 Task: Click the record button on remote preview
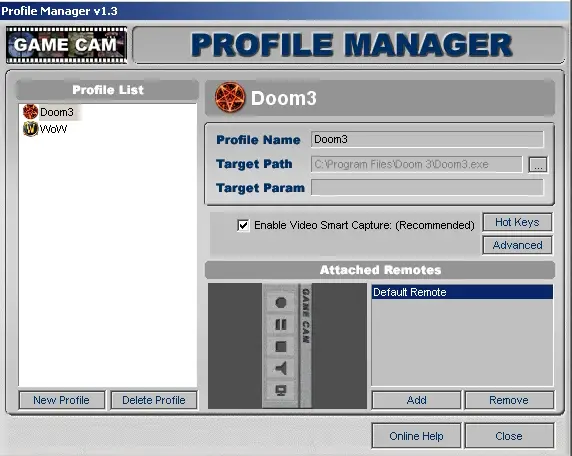pyautogui.click(x=280, y=302)
